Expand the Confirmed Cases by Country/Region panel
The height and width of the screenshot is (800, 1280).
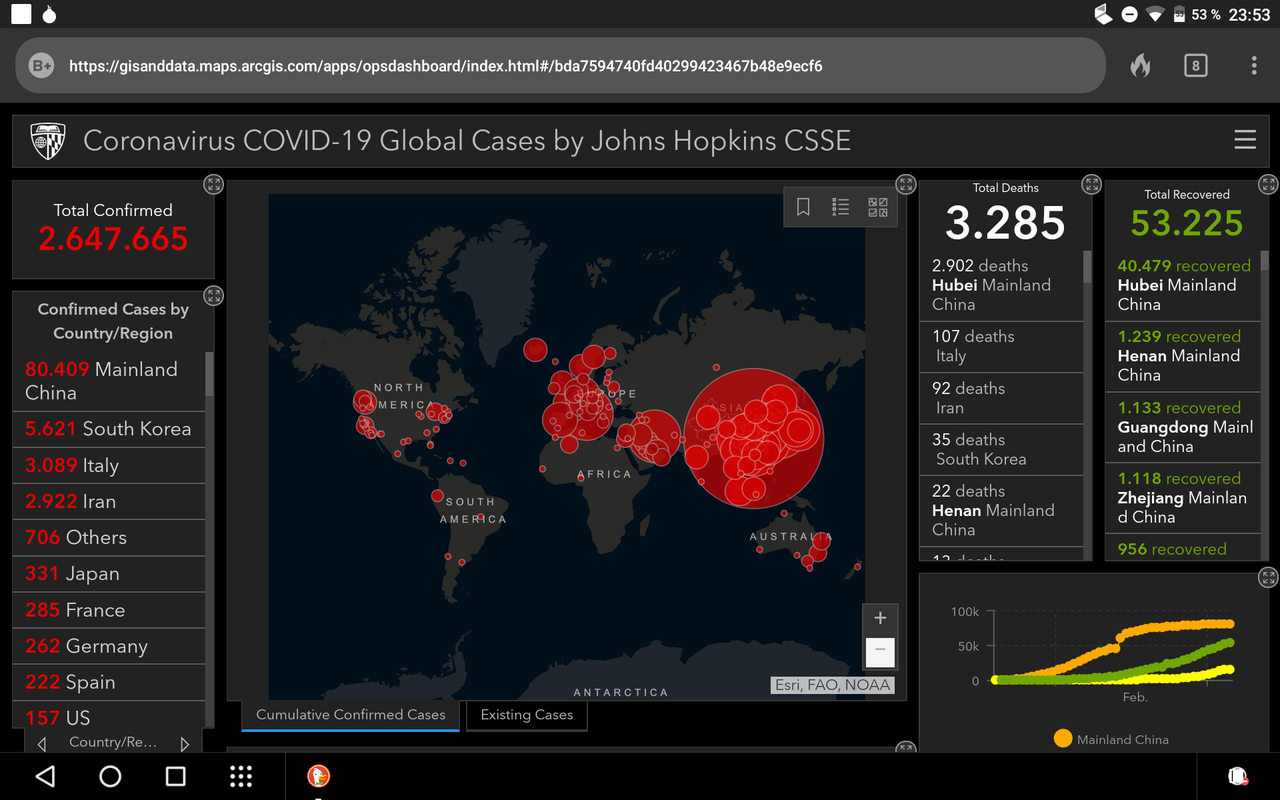pos(213,295)
